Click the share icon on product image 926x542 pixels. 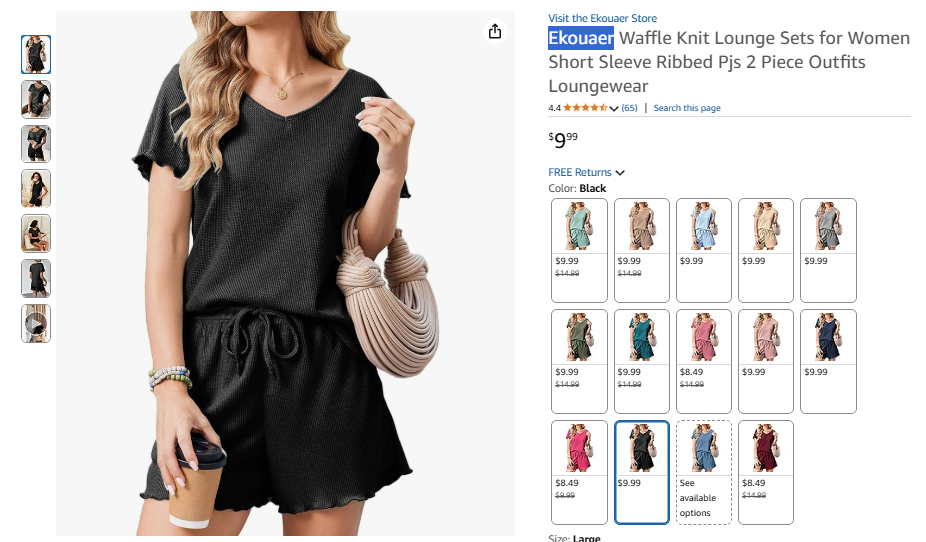pos(495,31)
